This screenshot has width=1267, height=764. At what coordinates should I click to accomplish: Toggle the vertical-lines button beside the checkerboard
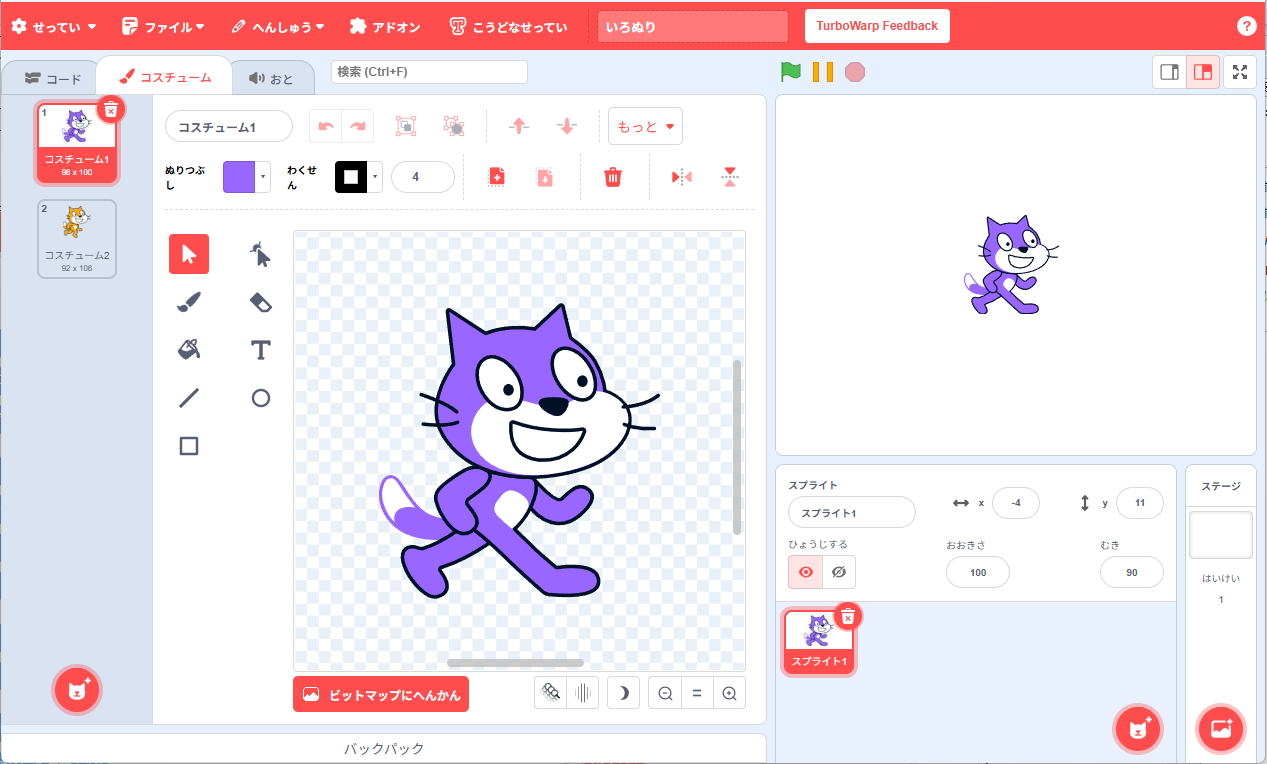pyautogui.click(x=583, y=693)
